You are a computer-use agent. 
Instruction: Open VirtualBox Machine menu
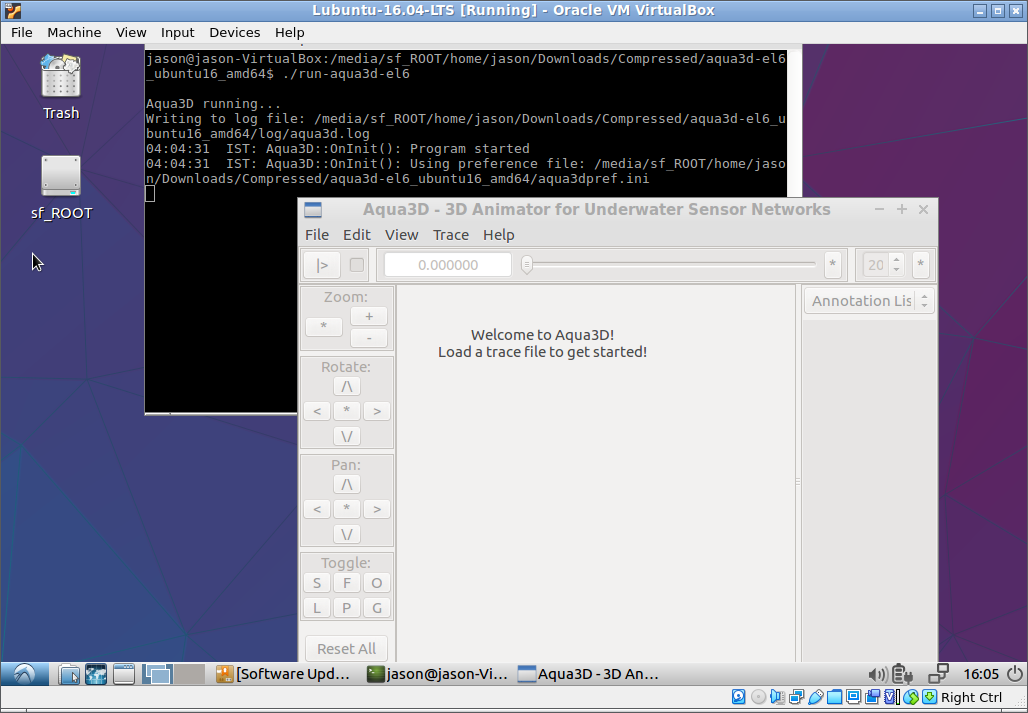tap(74, 32)
